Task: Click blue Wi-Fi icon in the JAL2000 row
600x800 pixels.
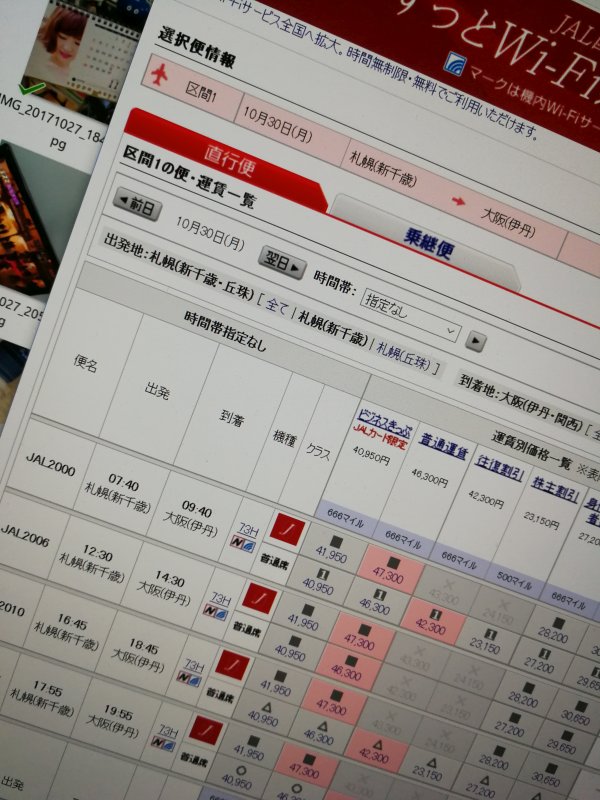Action: pos(248,546)
